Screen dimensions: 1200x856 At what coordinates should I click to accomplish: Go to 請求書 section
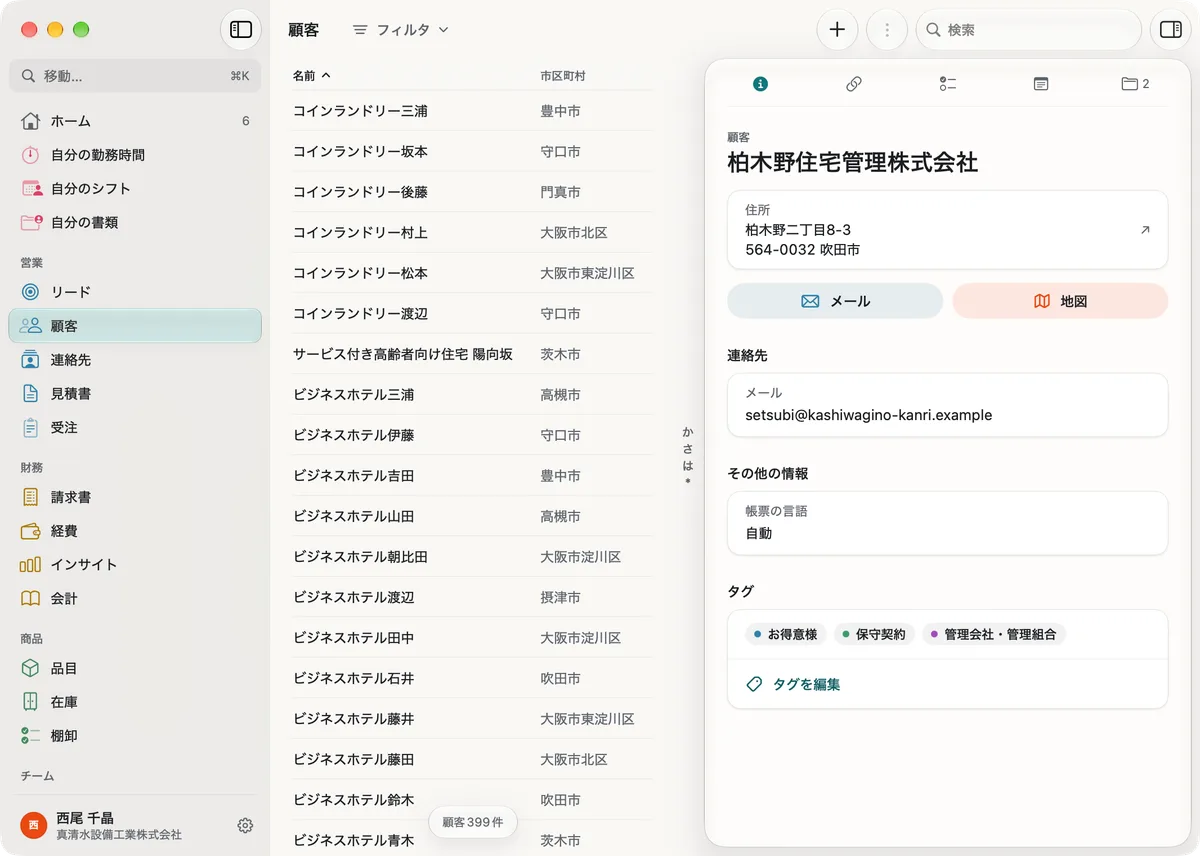135,497
